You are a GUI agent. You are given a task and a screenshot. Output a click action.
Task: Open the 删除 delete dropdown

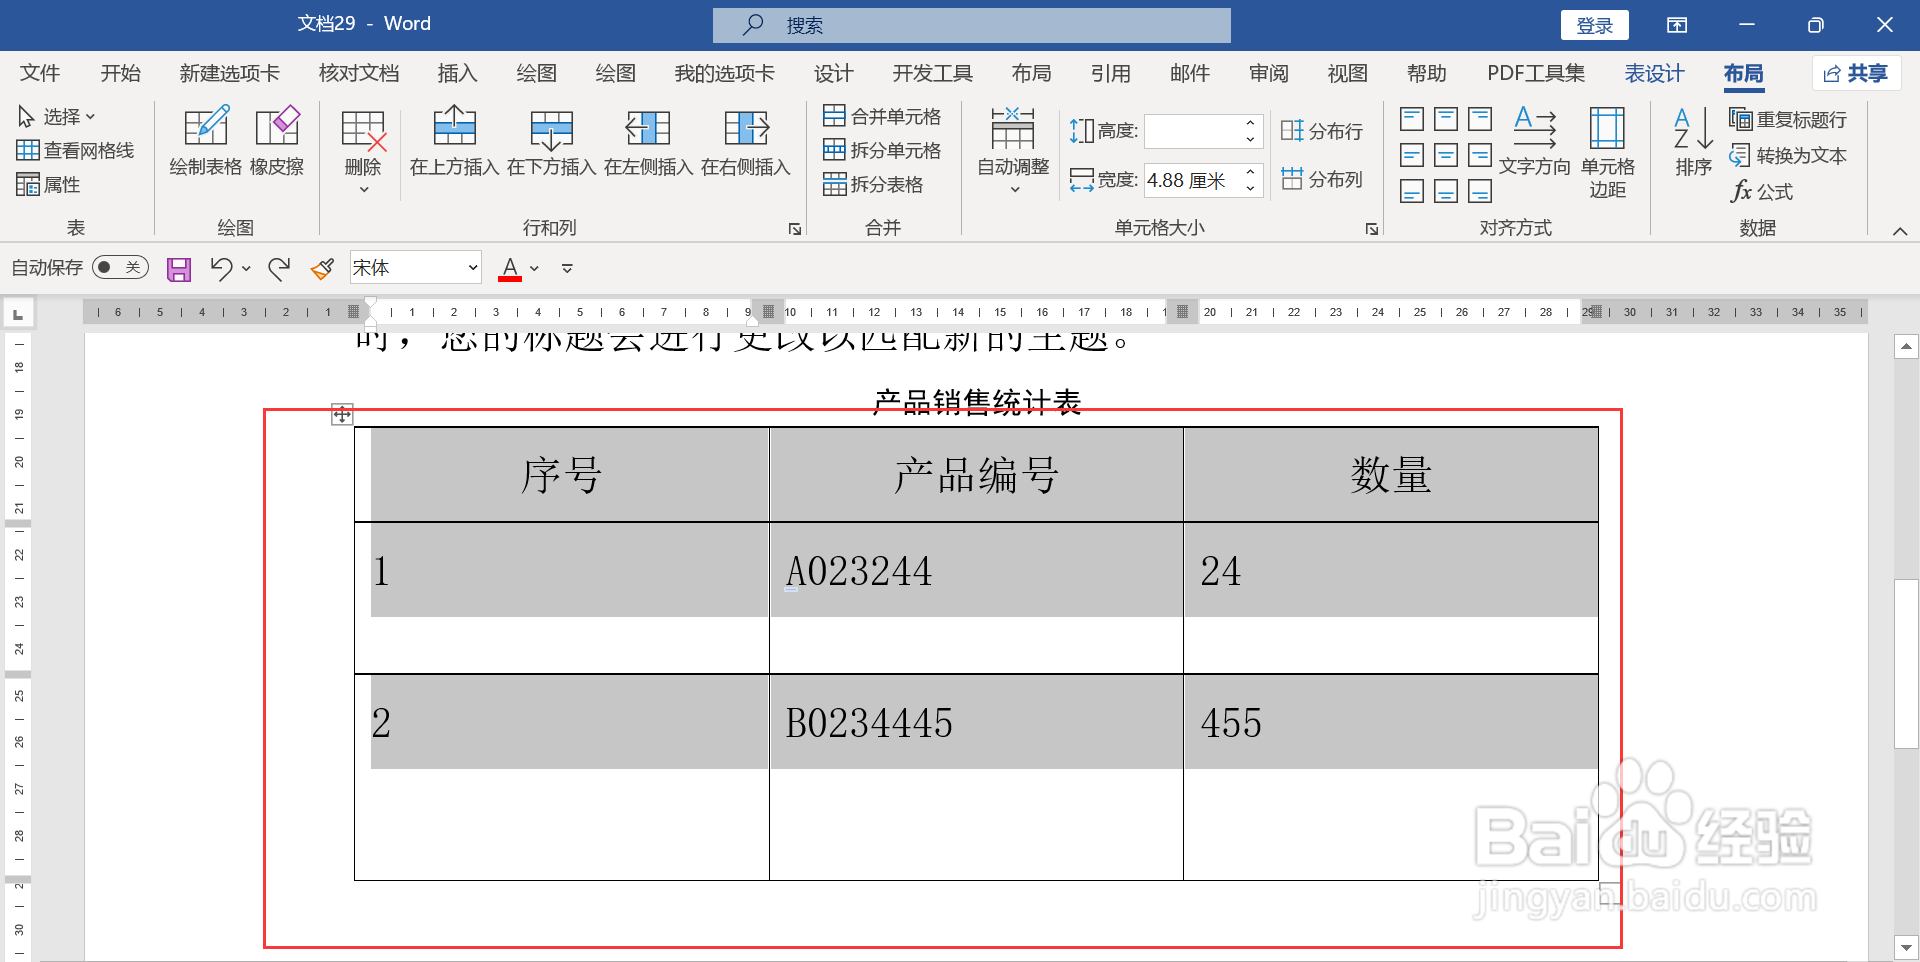tap(362, 148)
